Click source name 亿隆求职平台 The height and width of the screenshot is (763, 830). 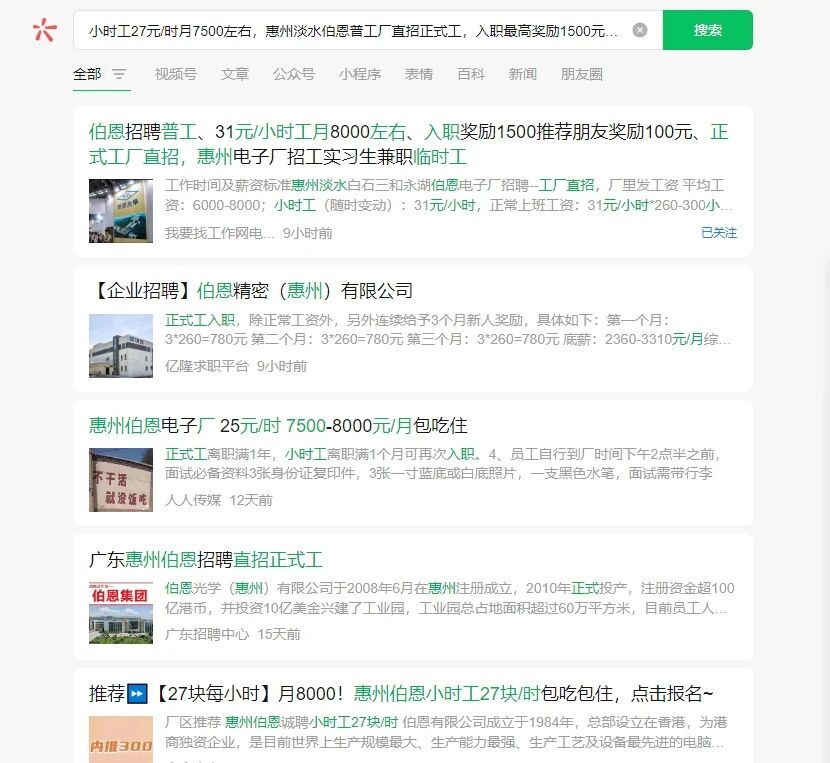[206, 366]
